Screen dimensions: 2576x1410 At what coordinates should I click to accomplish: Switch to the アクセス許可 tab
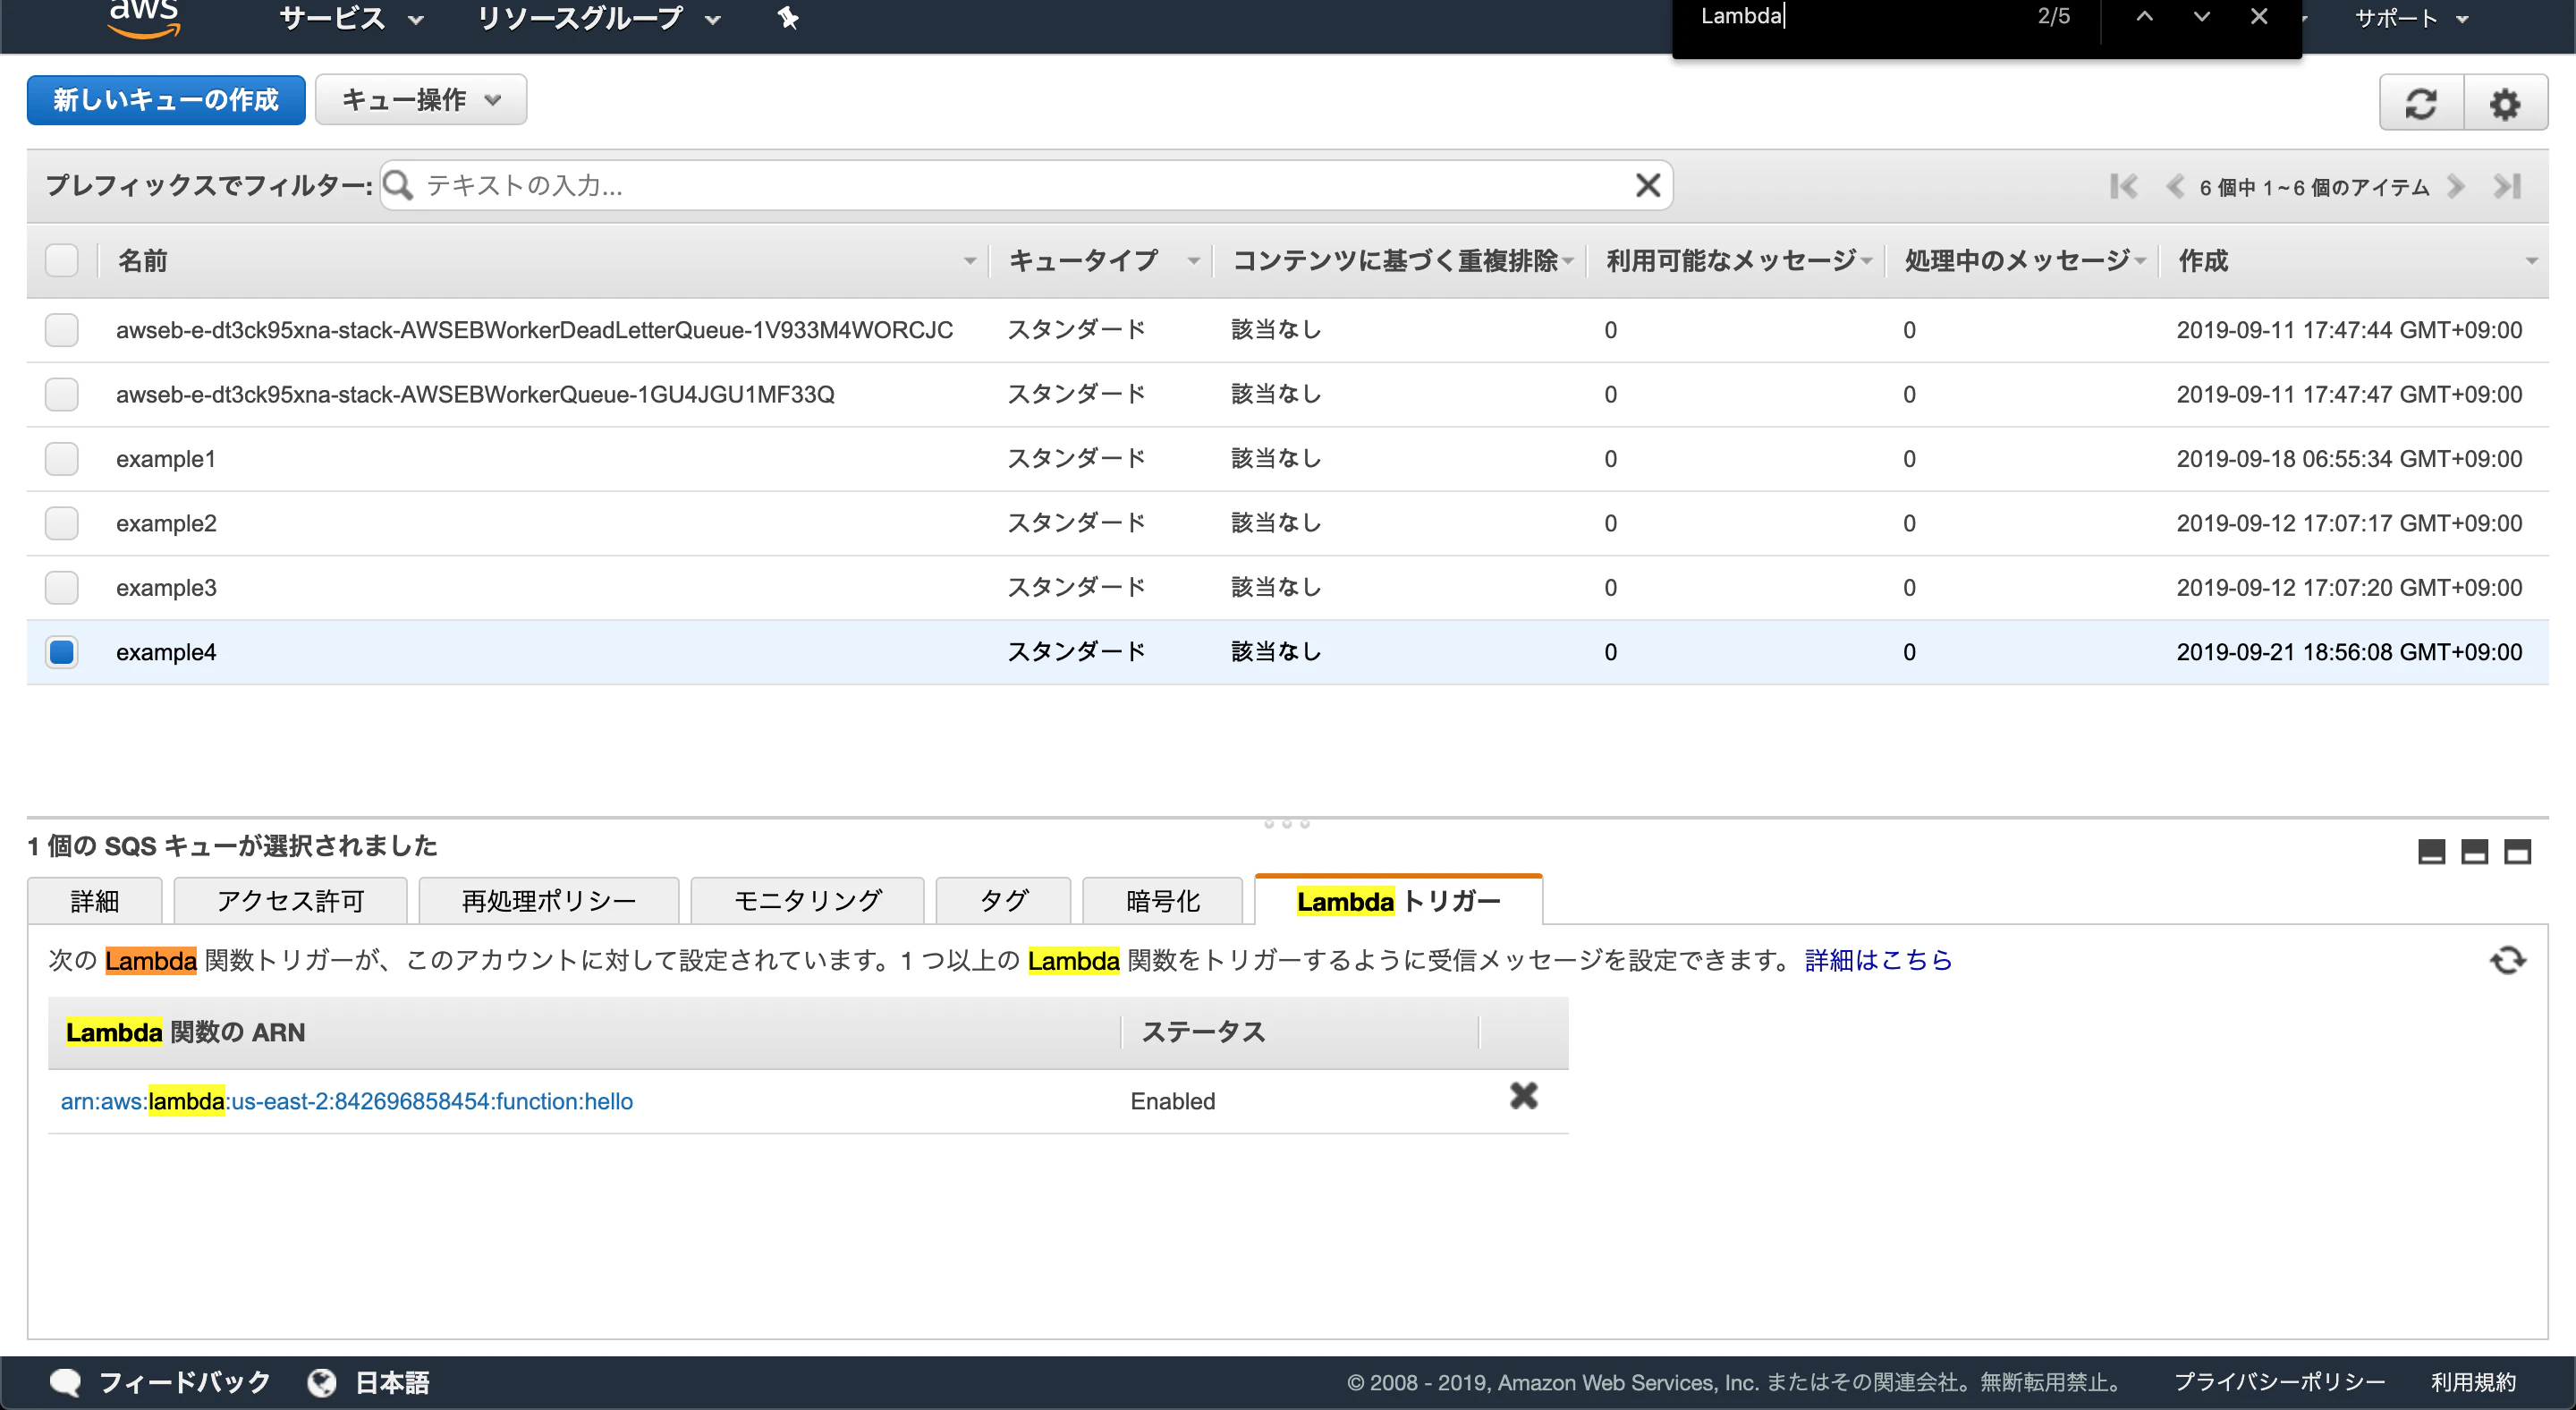click(x=290, y=901)
